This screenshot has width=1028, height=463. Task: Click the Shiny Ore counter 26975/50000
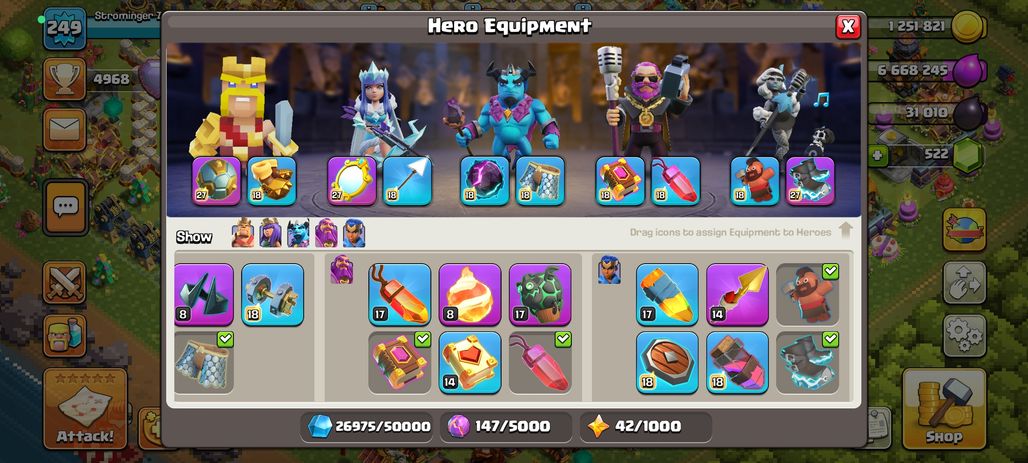[x=369, y=427]
